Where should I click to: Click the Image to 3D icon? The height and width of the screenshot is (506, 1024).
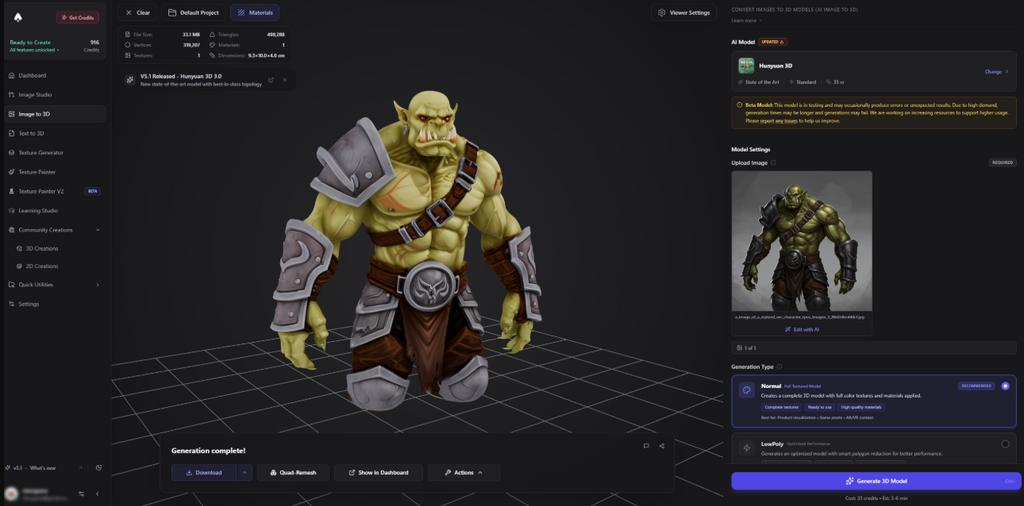(x=12, y=114)
